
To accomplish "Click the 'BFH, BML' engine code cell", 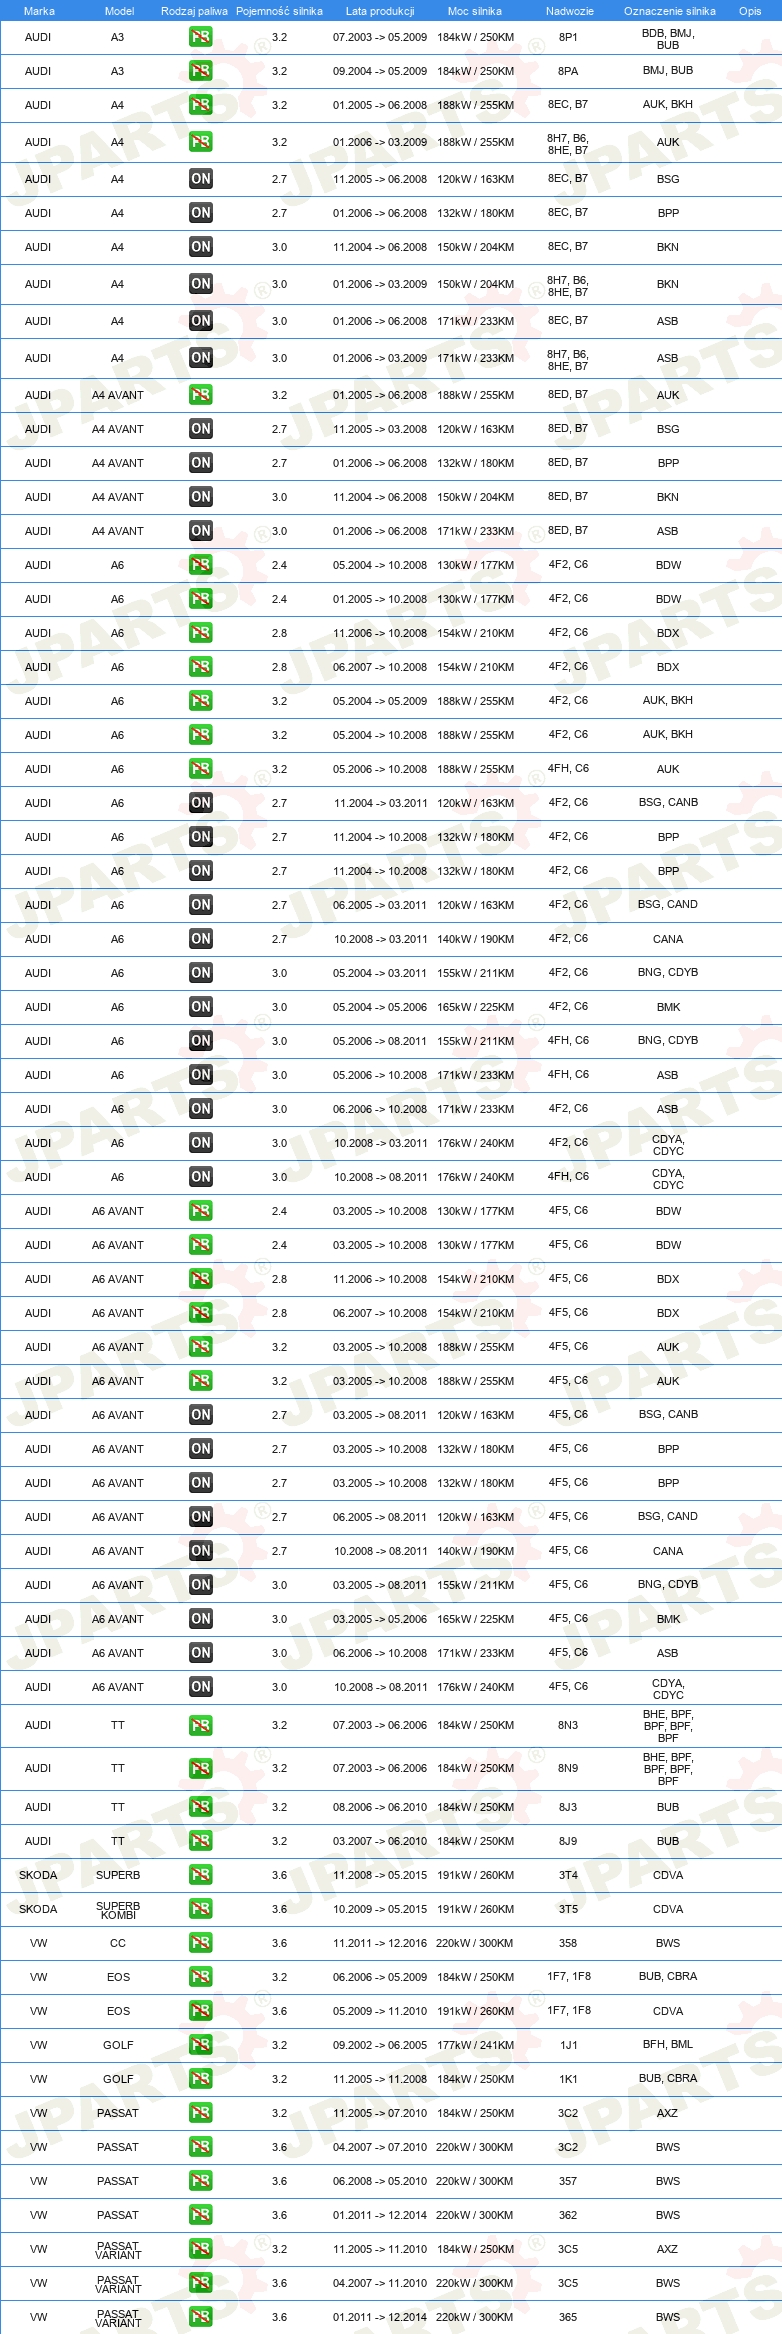I will click(668, 2044).
